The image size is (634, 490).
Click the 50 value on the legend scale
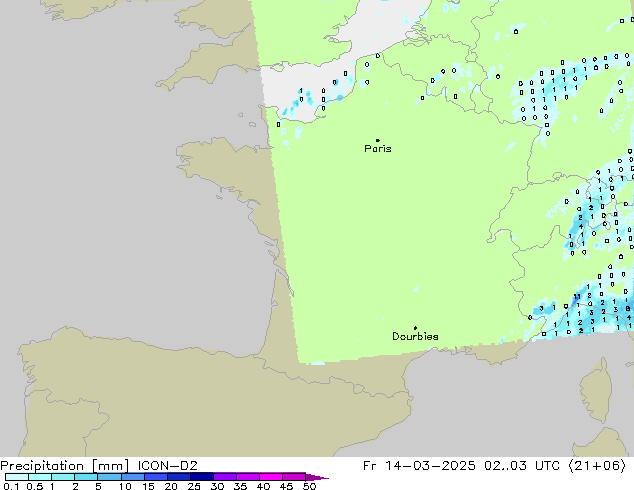point(309,486)
